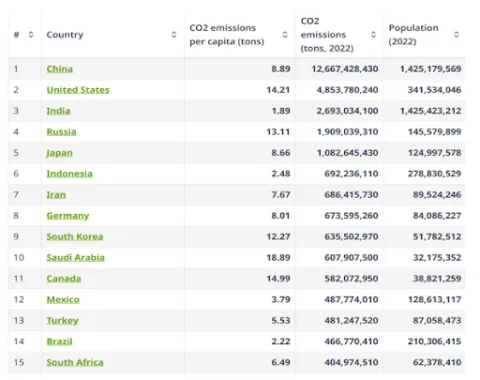Screen dimensions: 480x380
Task: Select Indonesia population 278,830,529
Action: (435, 174)
